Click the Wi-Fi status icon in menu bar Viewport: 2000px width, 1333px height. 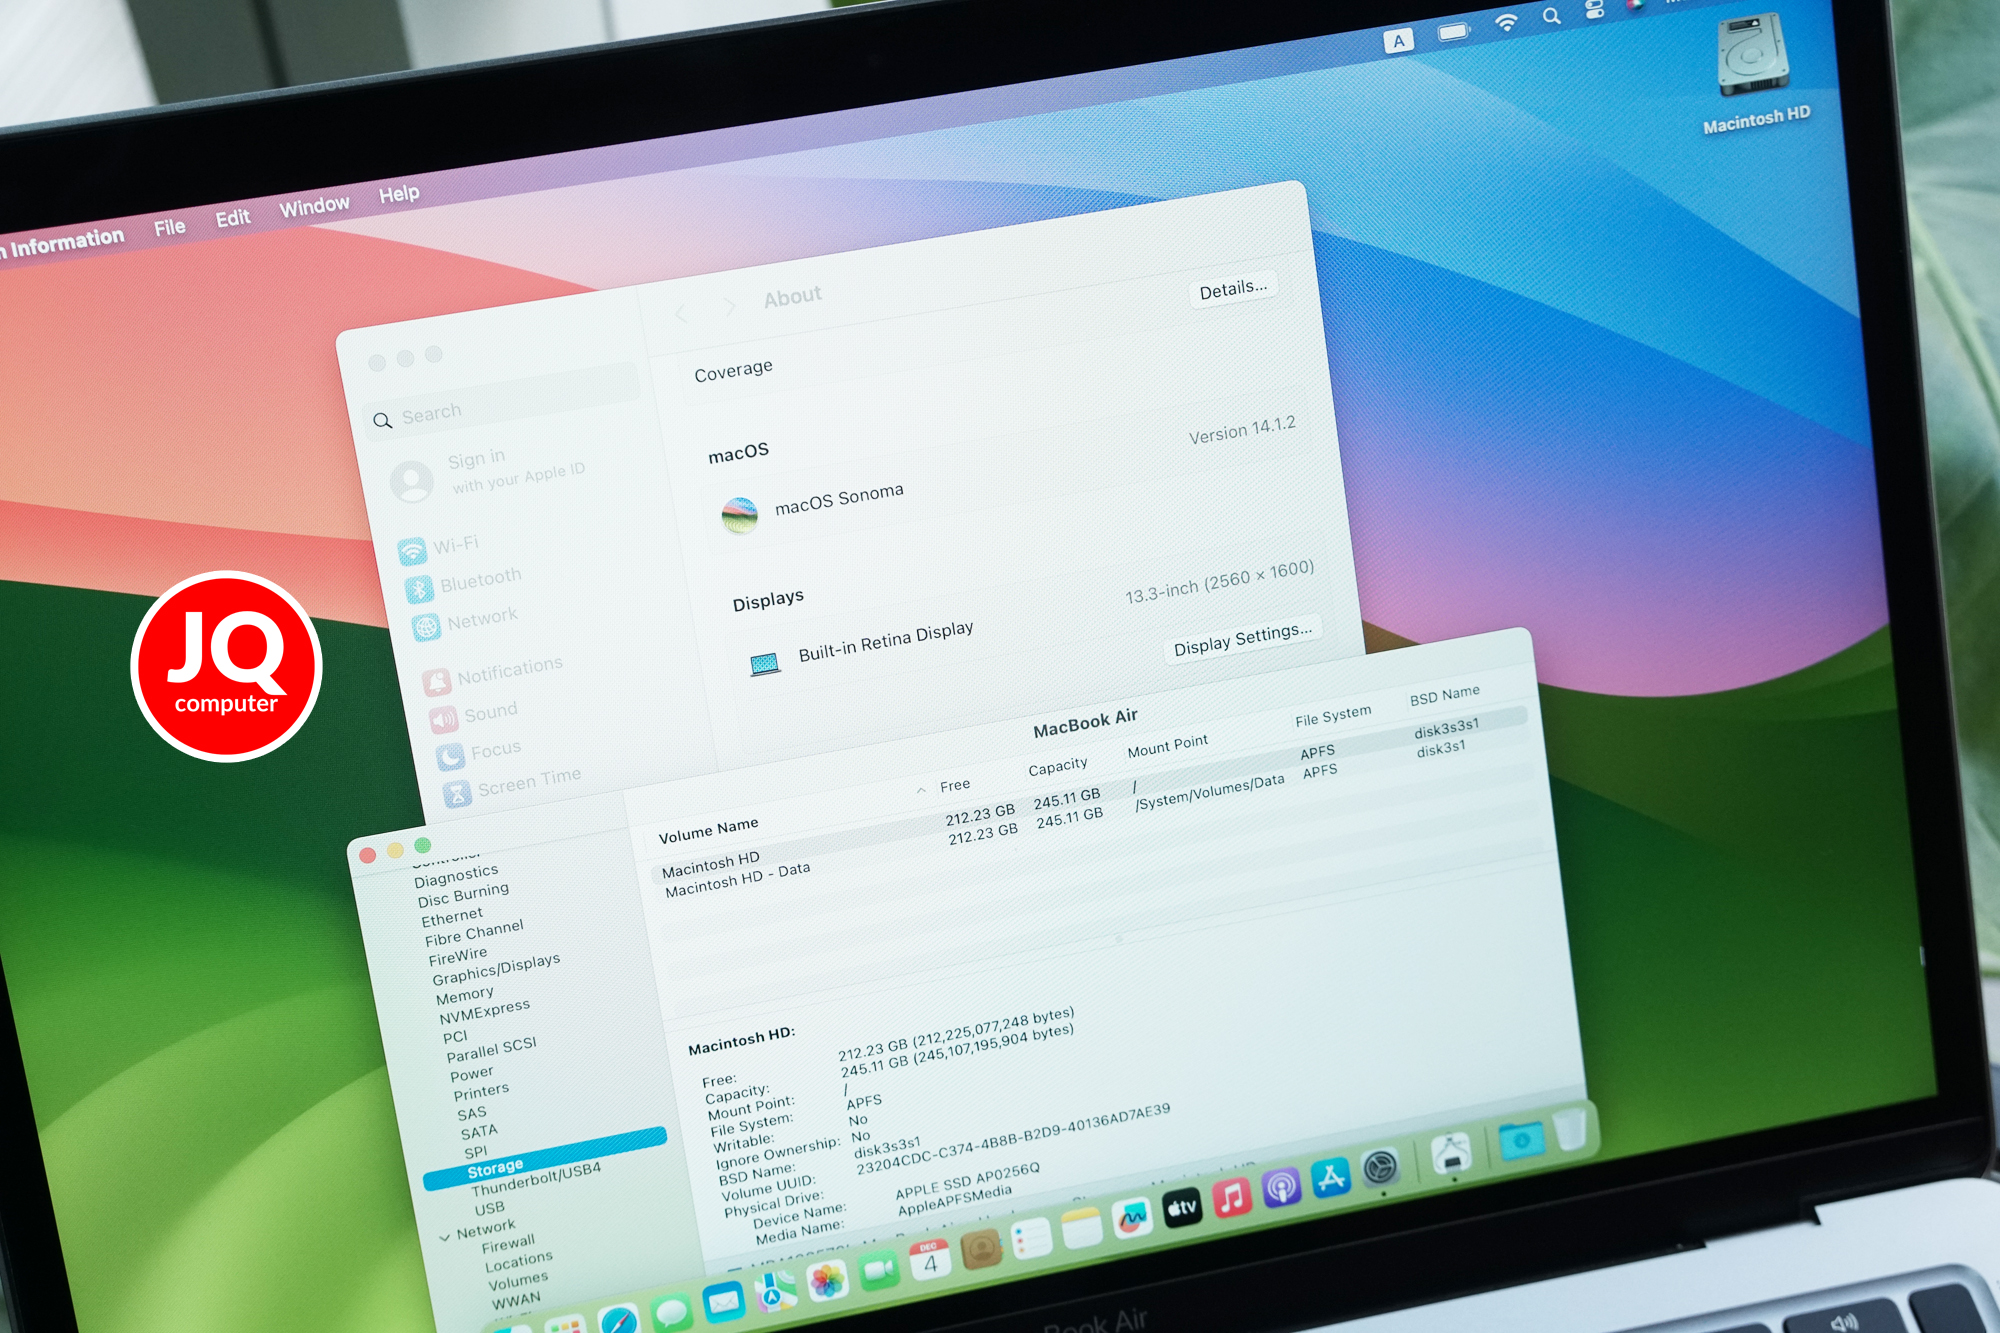[x=1506, y=22]
